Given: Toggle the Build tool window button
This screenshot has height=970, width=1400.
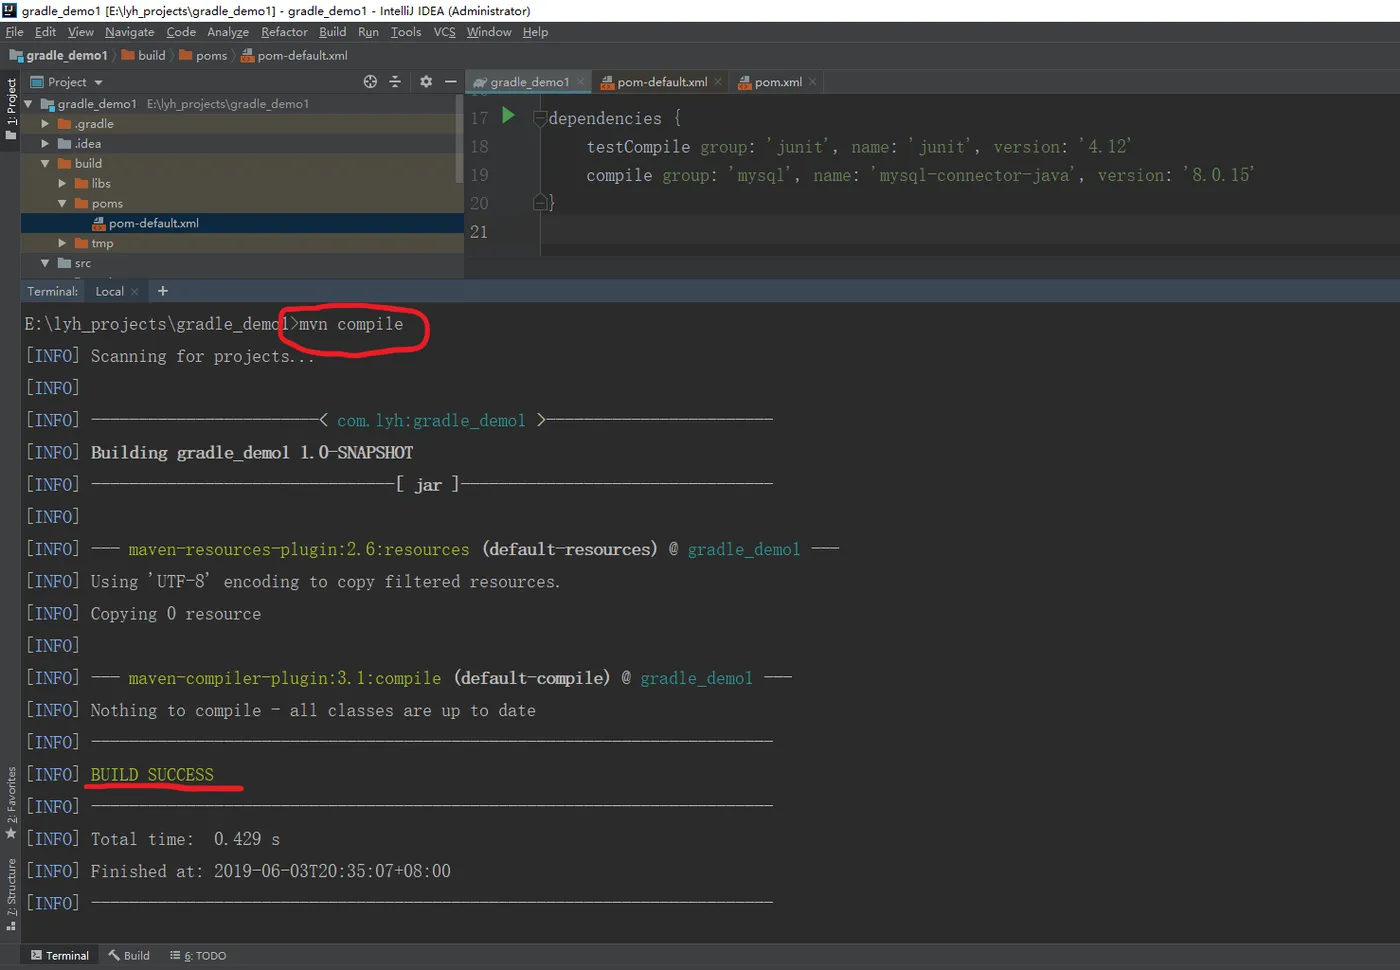Looking at the screenshot, I should coord(129,956).
